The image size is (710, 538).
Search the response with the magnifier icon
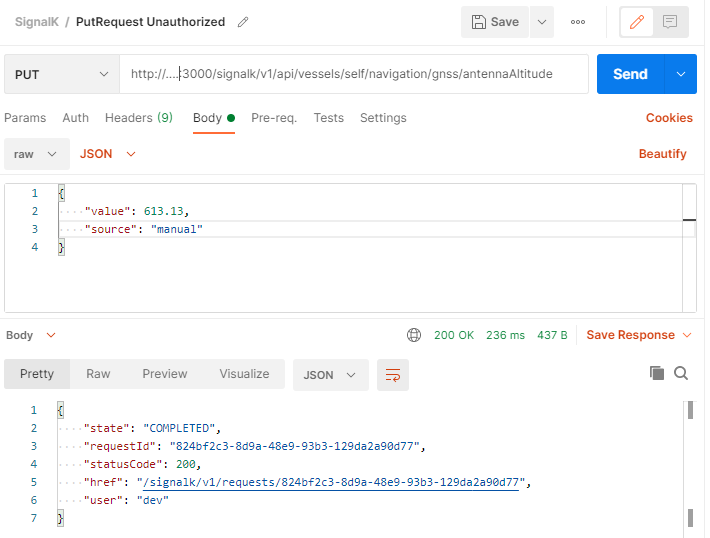coord(681,373)
